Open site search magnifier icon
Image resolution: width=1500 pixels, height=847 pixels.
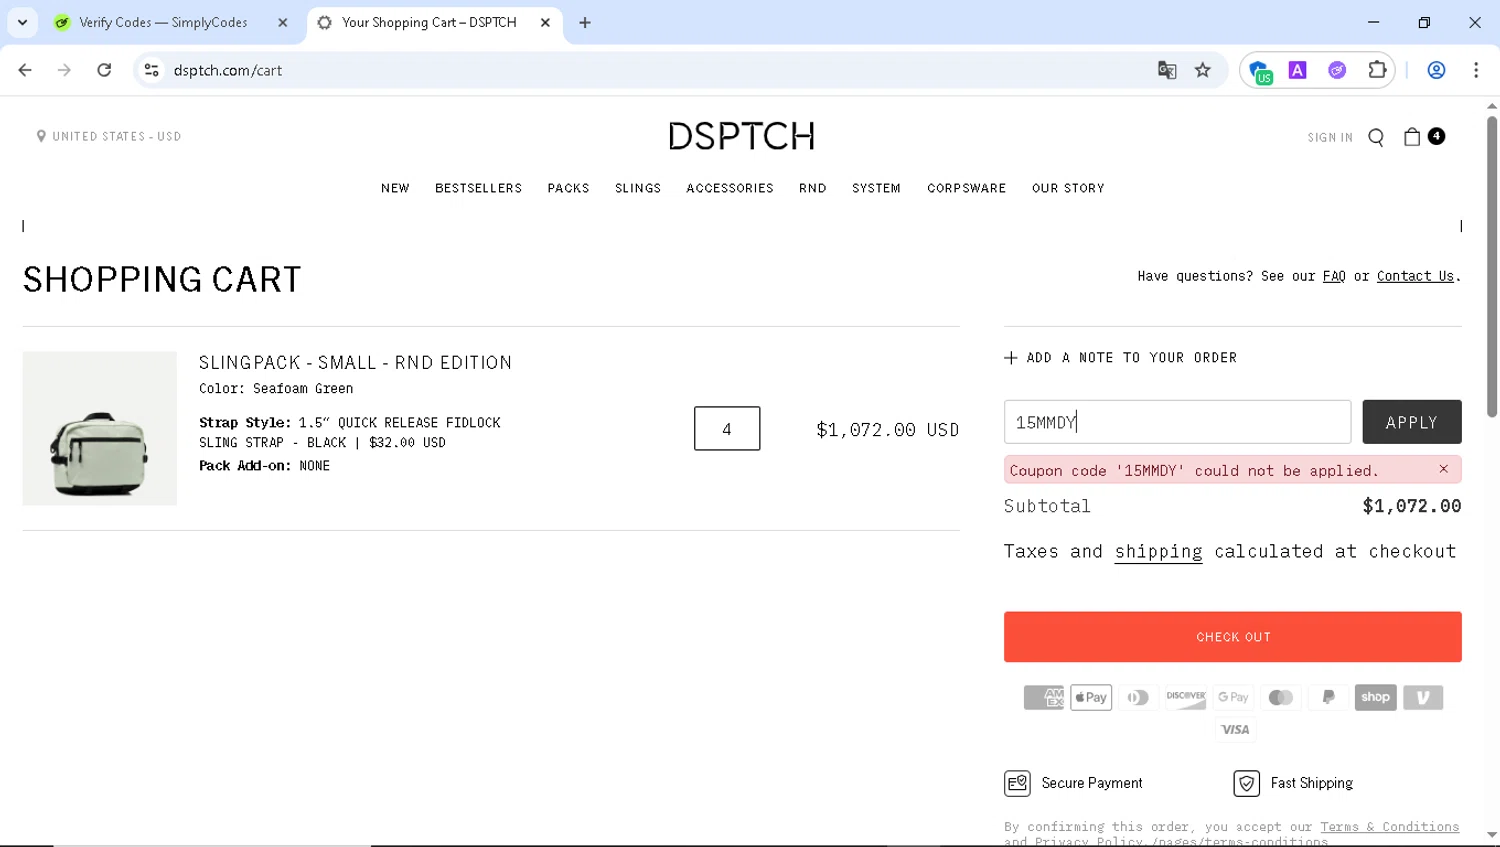click(x=1376, y=137)
